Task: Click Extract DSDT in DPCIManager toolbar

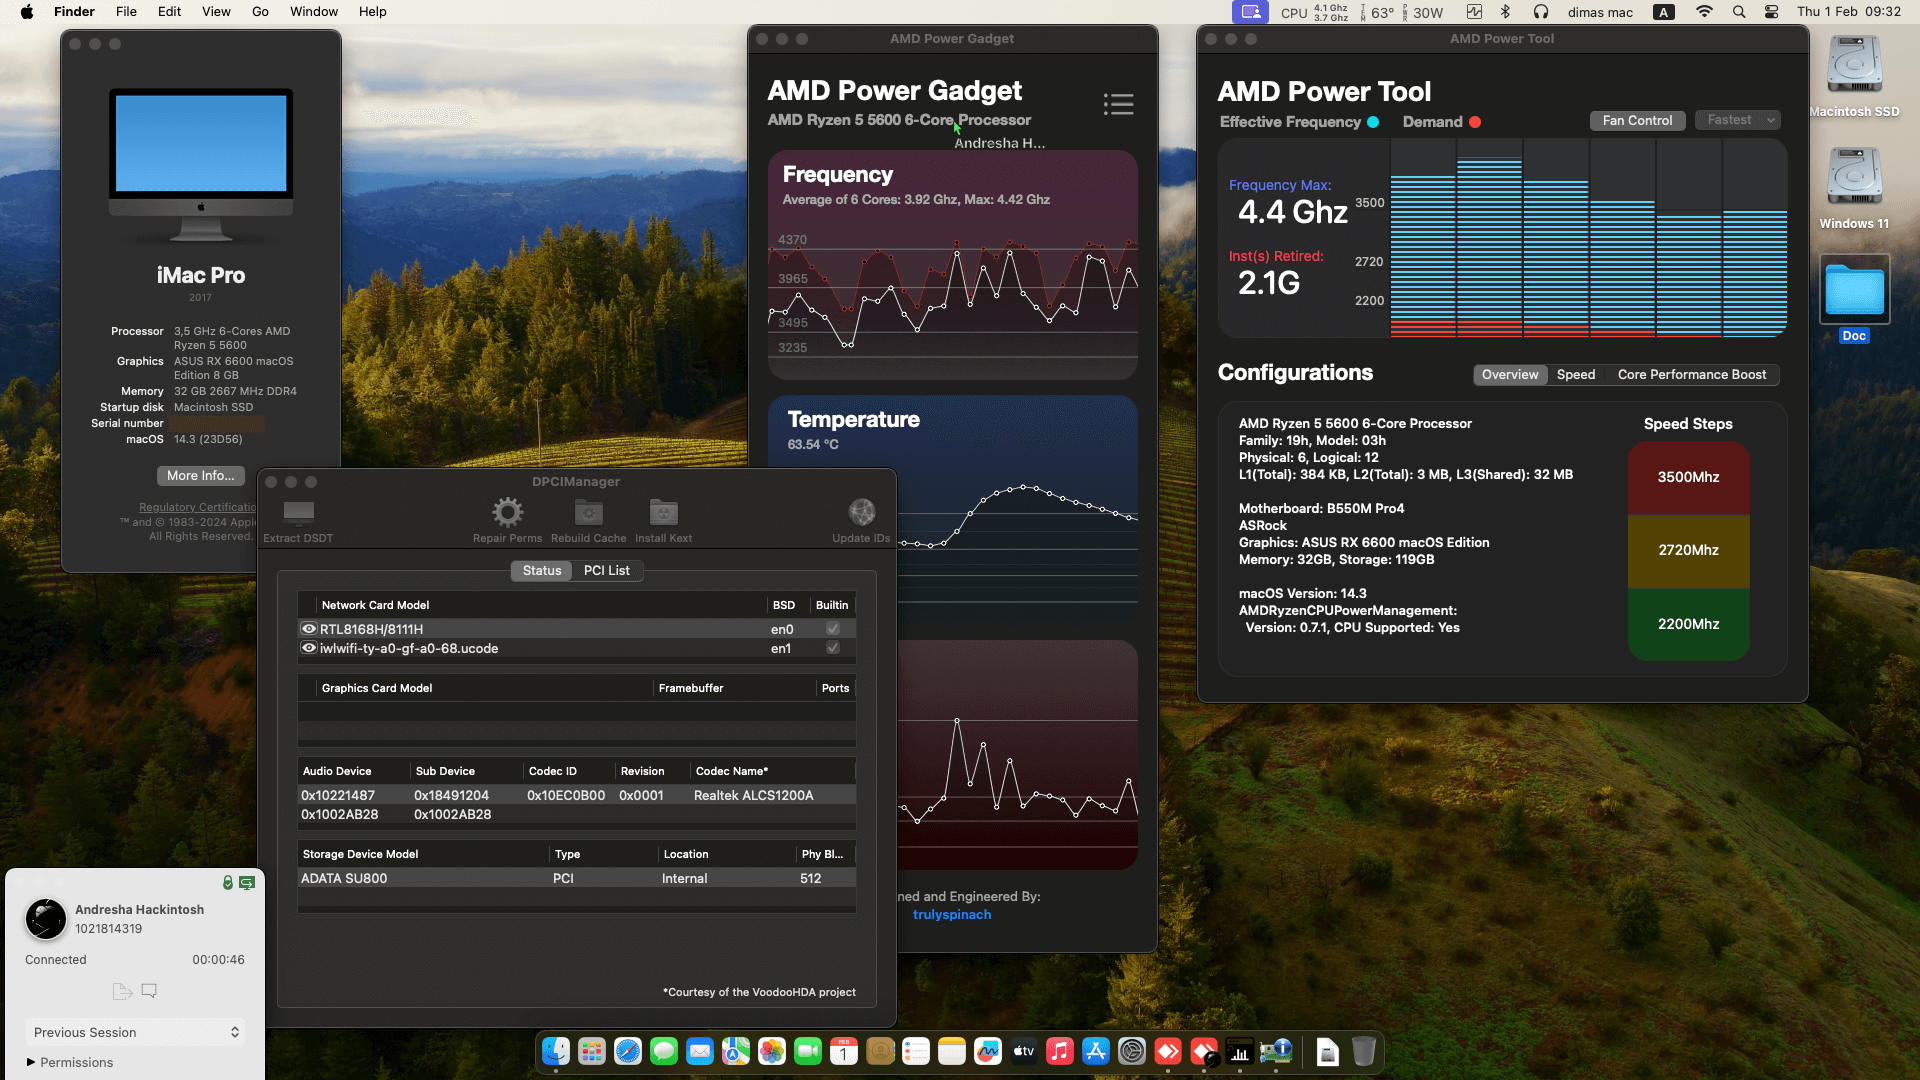Action: 298,521
